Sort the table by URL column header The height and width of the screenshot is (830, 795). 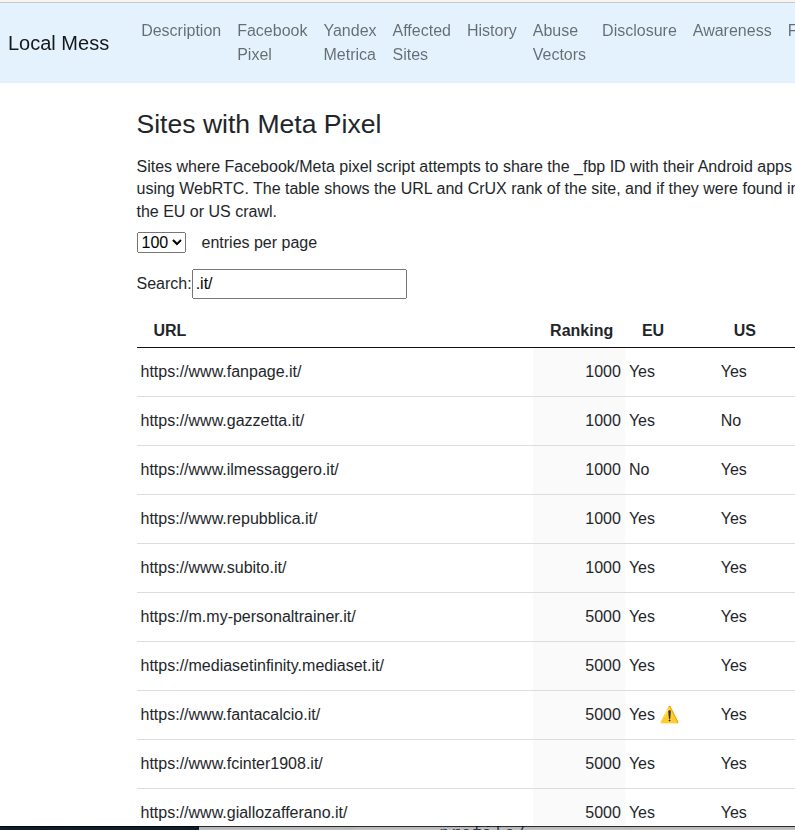tap(170, 330)
